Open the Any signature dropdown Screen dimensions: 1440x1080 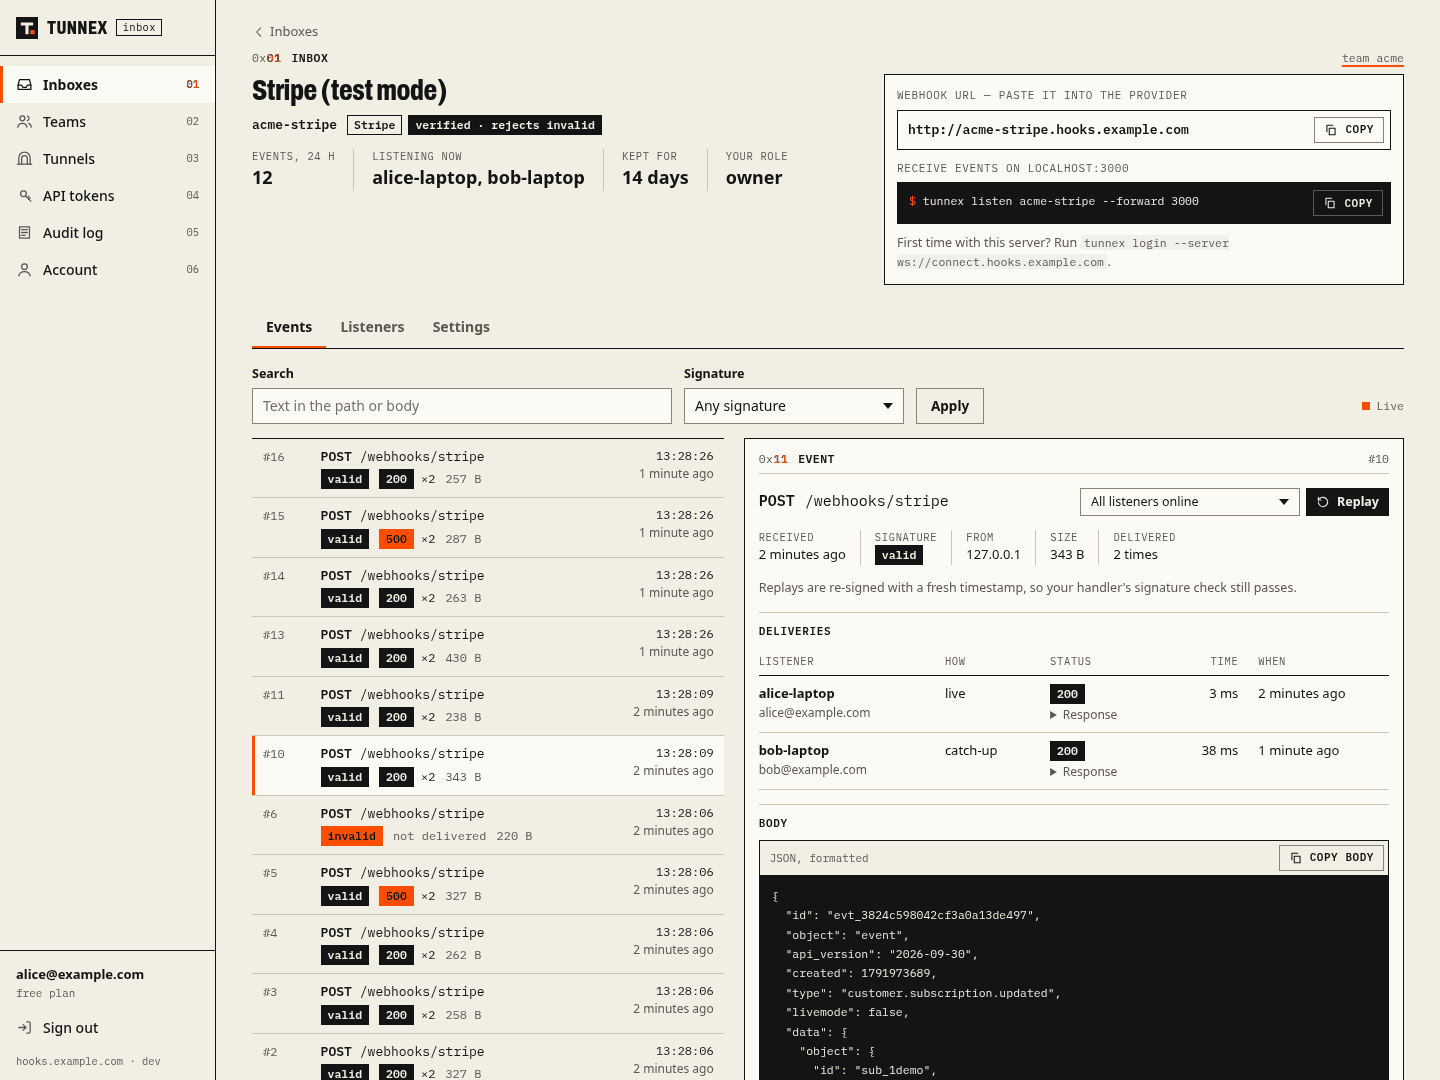(794, 406)
